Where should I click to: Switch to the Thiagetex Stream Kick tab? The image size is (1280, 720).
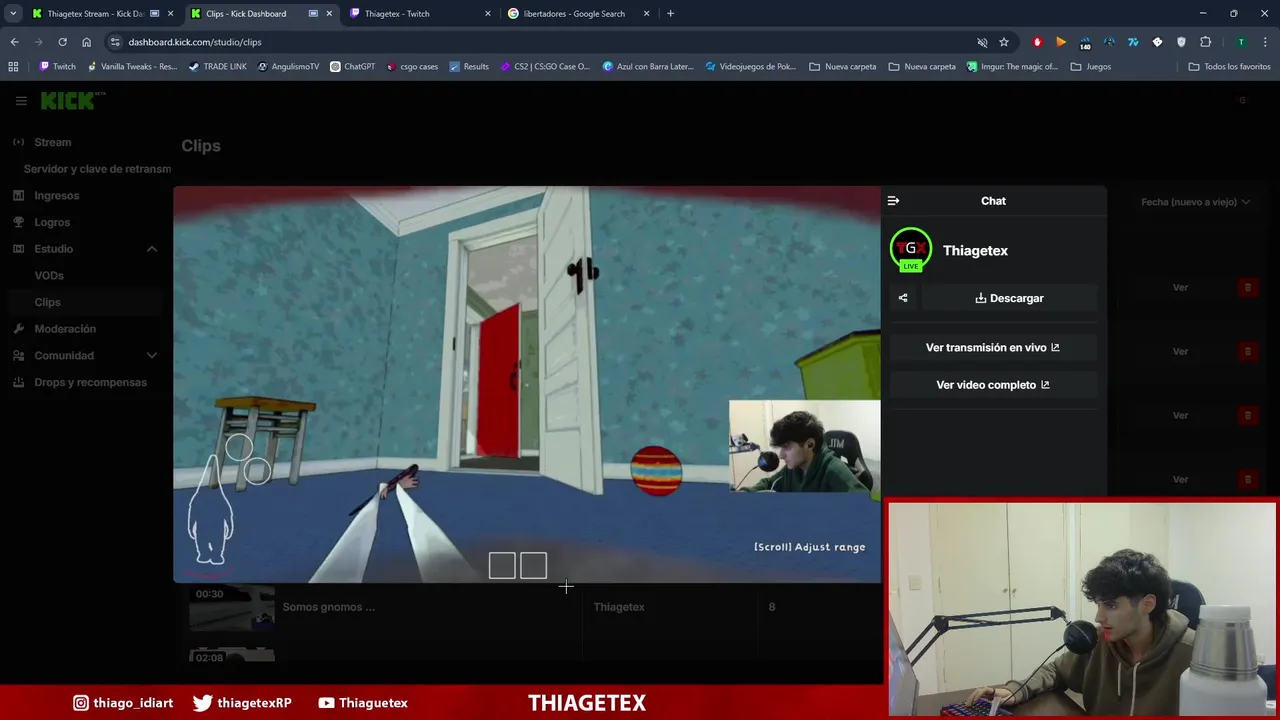tap(95, 14)
